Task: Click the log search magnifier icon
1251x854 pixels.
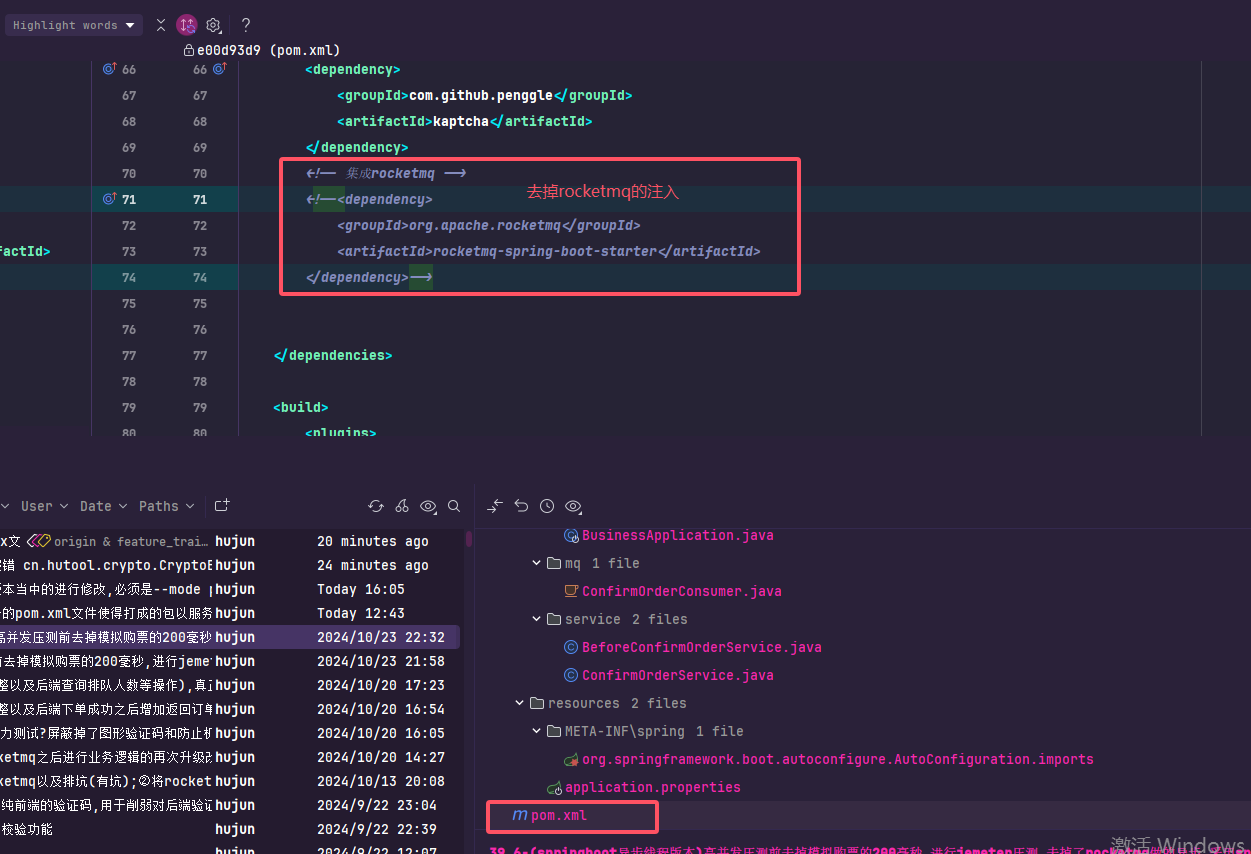Action: [x=454, y=506]
